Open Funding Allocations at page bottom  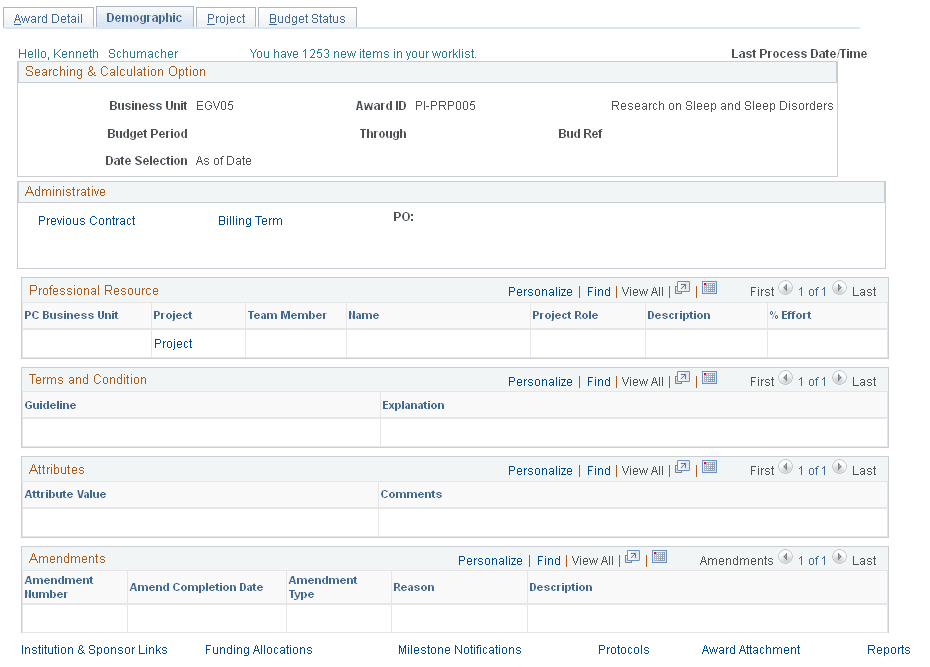(258, 649)
